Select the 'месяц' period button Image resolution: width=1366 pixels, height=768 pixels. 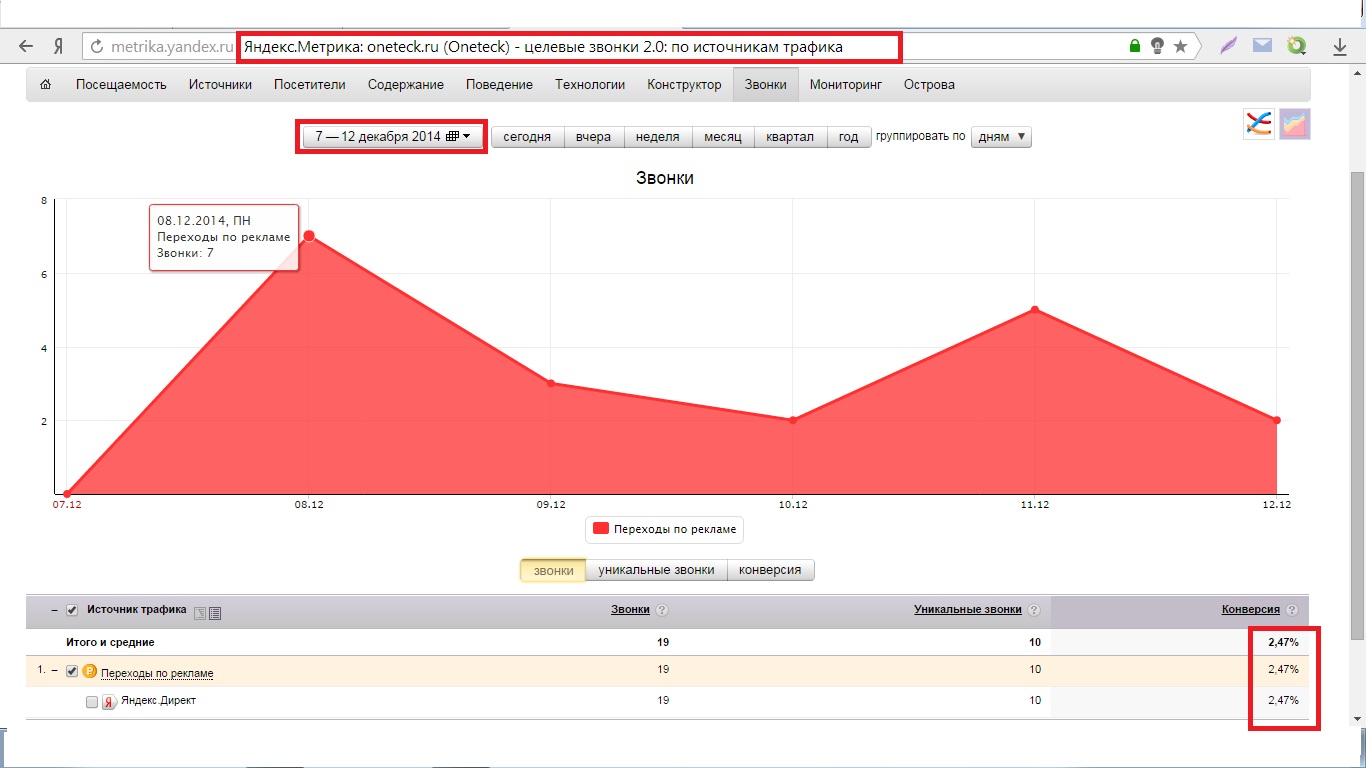coord(722,137)
